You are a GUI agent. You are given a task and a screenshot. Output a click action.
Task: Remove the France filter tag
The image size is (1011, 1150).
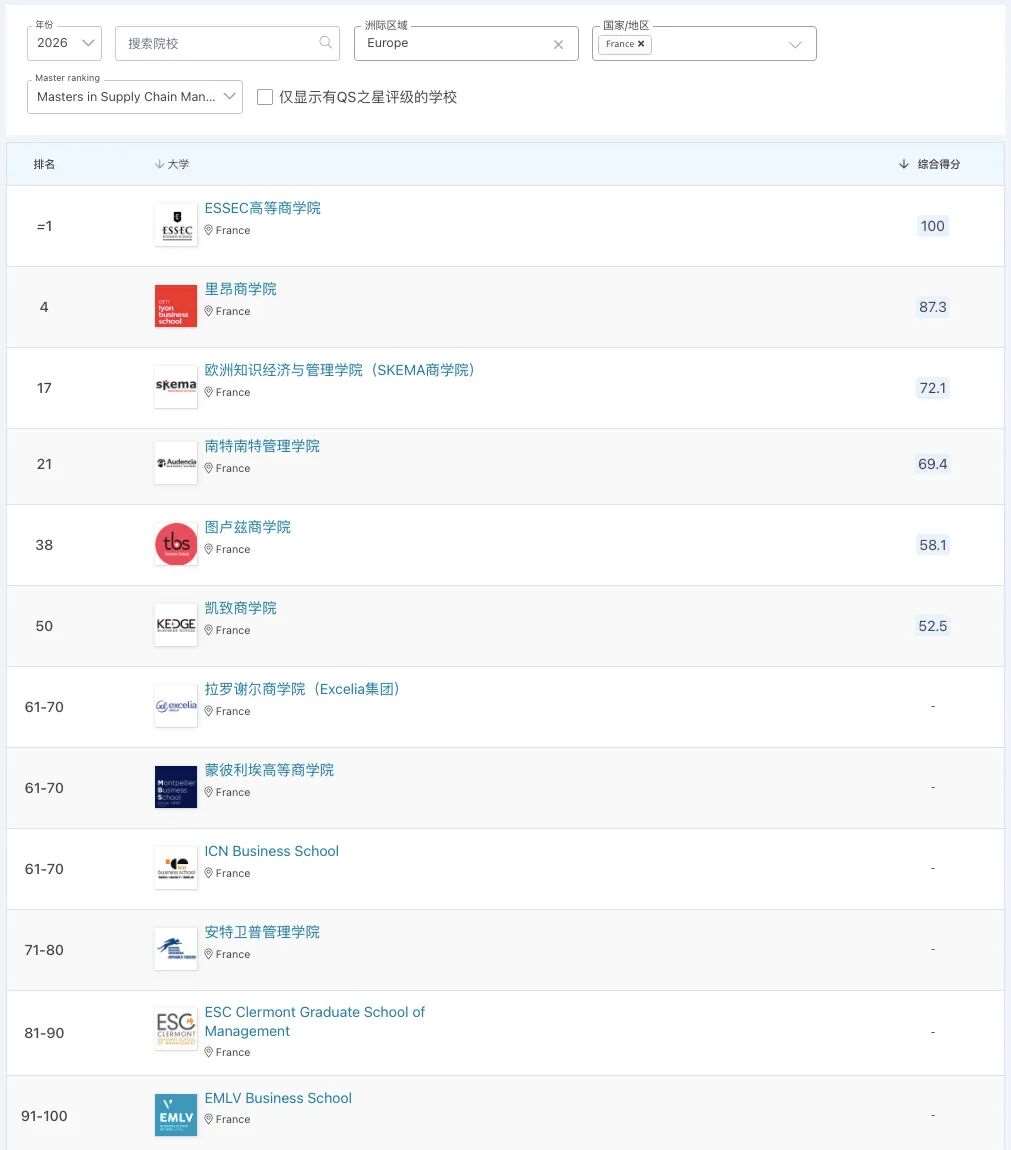click(x=640, y=43)
